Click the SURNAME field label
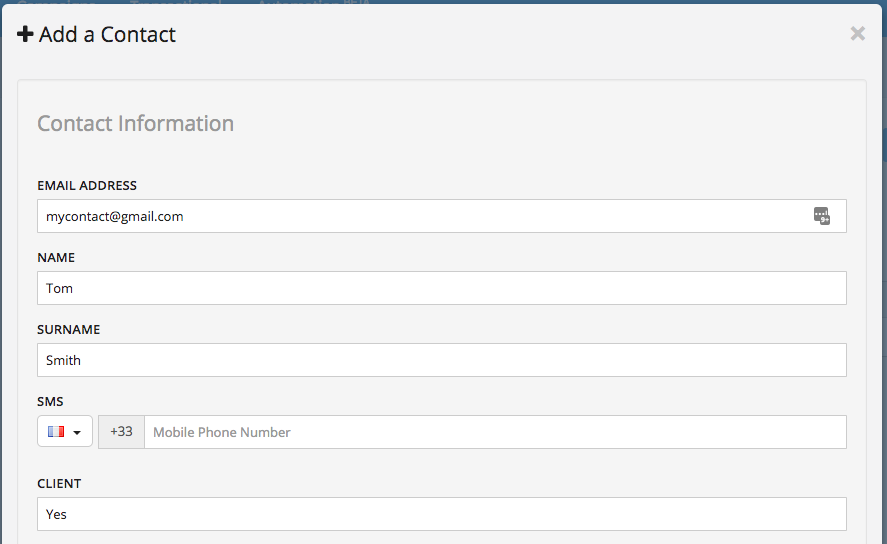 pyautogui.click(x=68, y=330)
